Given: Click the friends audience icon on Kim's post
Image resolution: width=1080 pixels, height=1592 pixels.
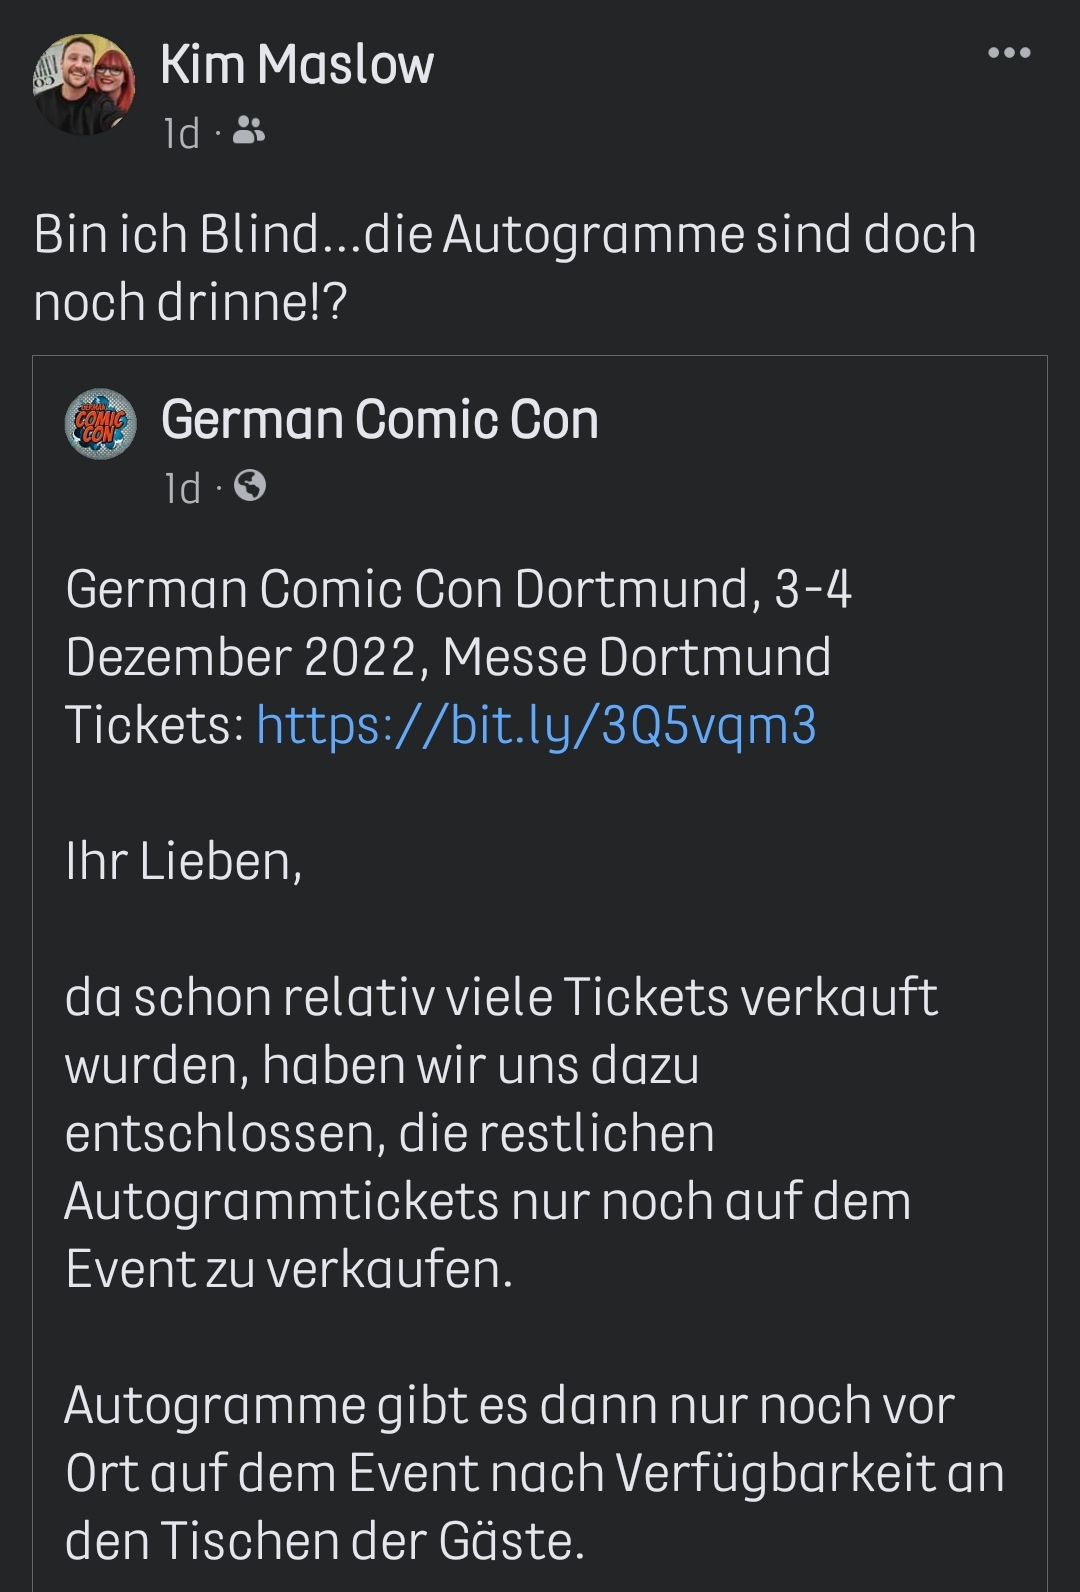Looking at the screenshot, I should click(x=249, y=130).
